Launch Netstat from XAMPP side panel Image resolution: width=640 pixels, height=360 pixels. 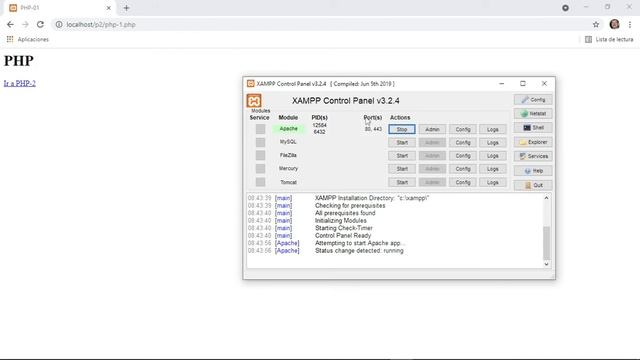pyautogui.click(x=533, y=113)
